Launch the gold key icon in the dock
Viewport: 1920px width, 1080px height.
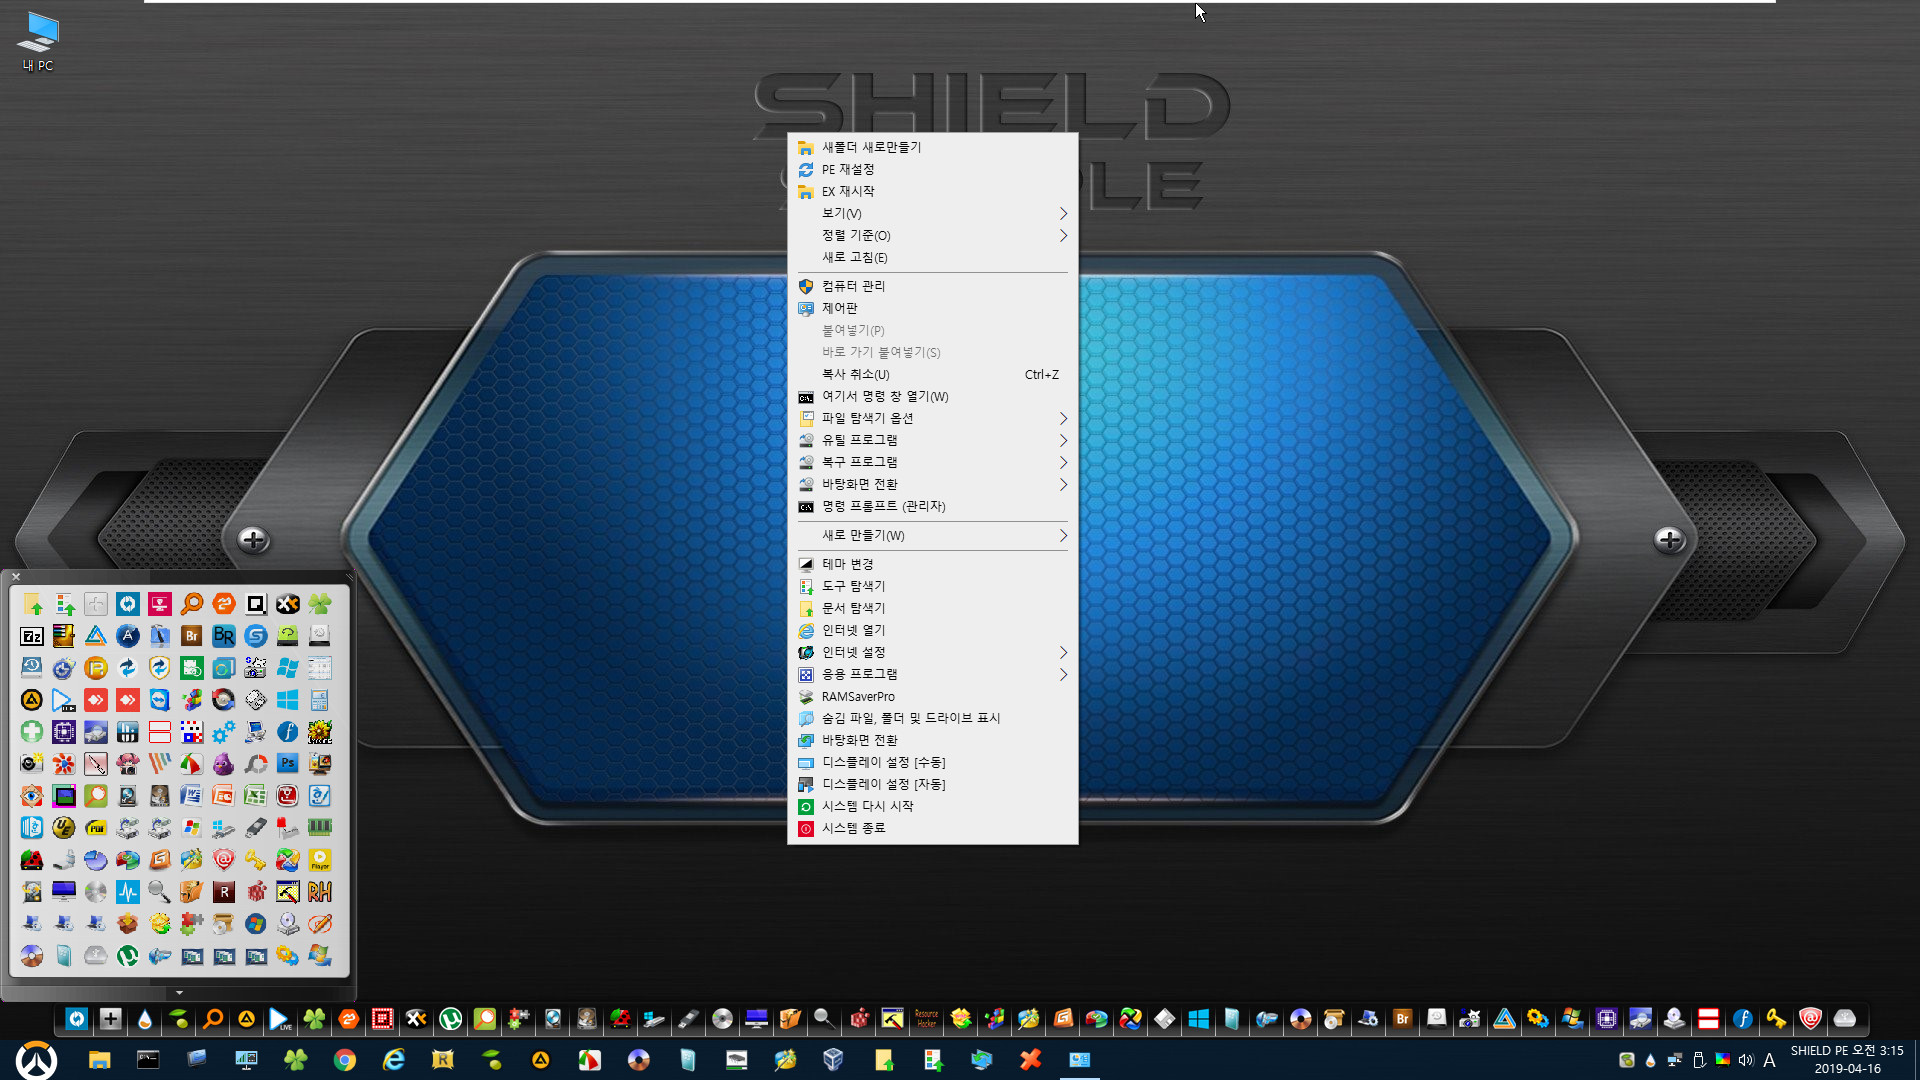(1776, 1019)
